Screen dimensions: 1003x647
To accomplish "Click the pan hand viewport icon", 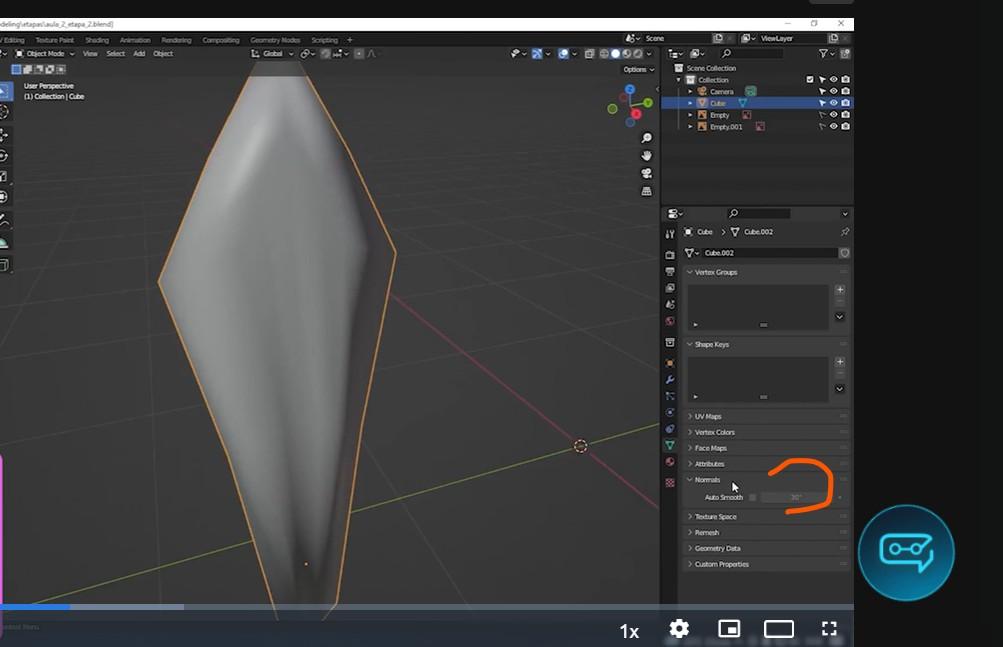I will point(647,155).
